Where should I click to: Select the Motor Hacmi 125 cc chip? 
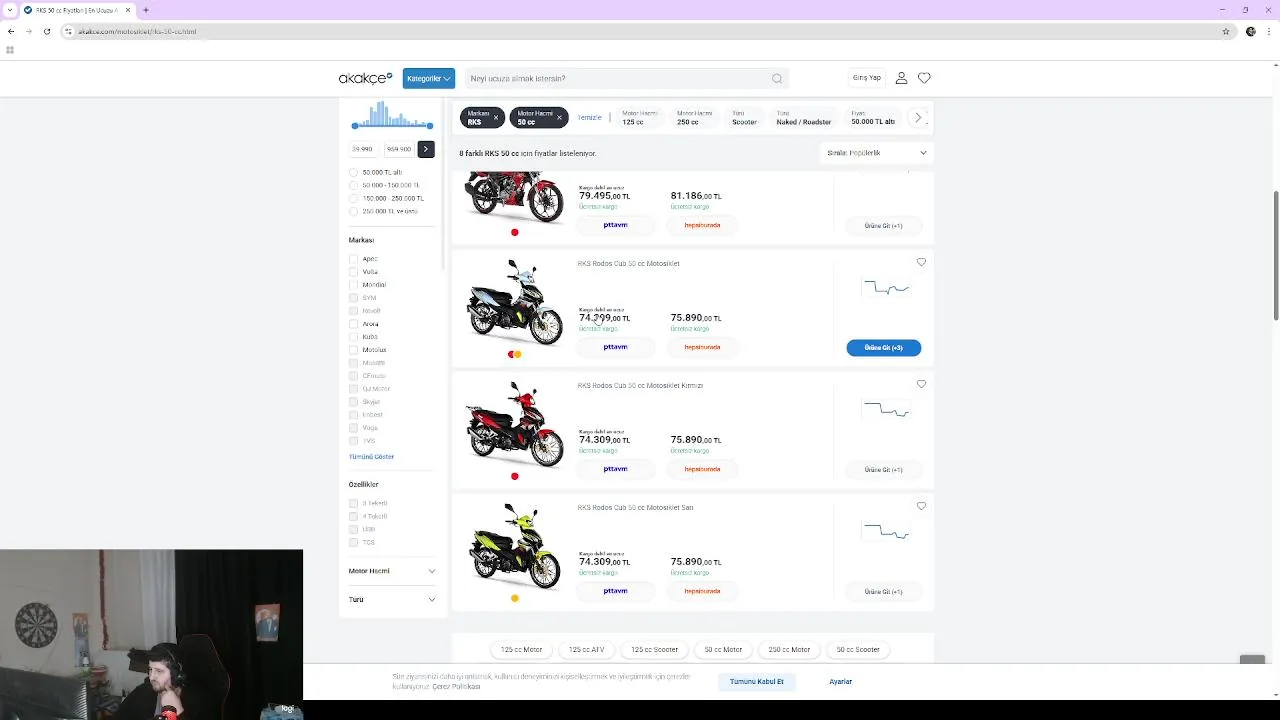(x=639, y=118)
